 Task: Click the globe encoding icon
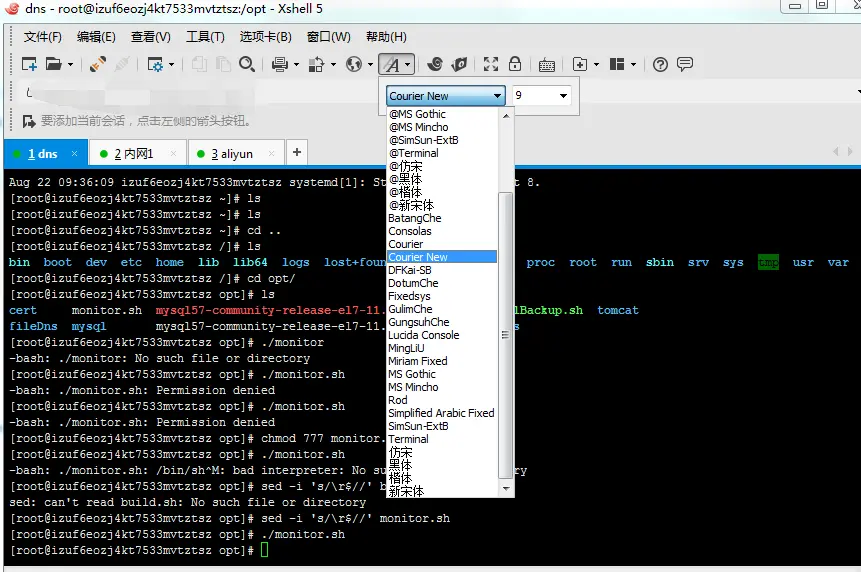click(354, 64)
